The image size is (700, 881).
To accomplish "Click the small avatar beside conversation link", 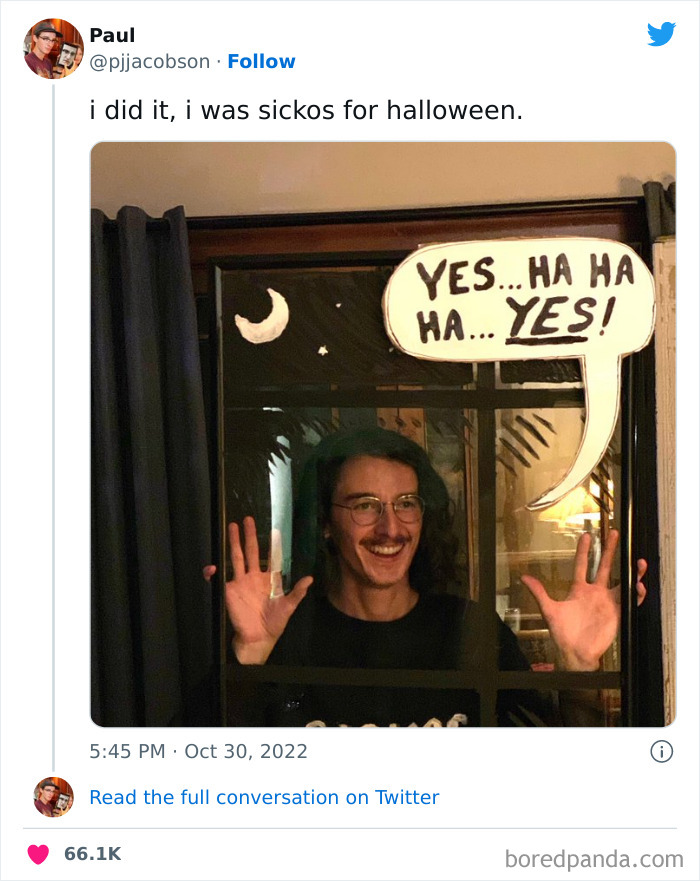I will tap(53, 797).
